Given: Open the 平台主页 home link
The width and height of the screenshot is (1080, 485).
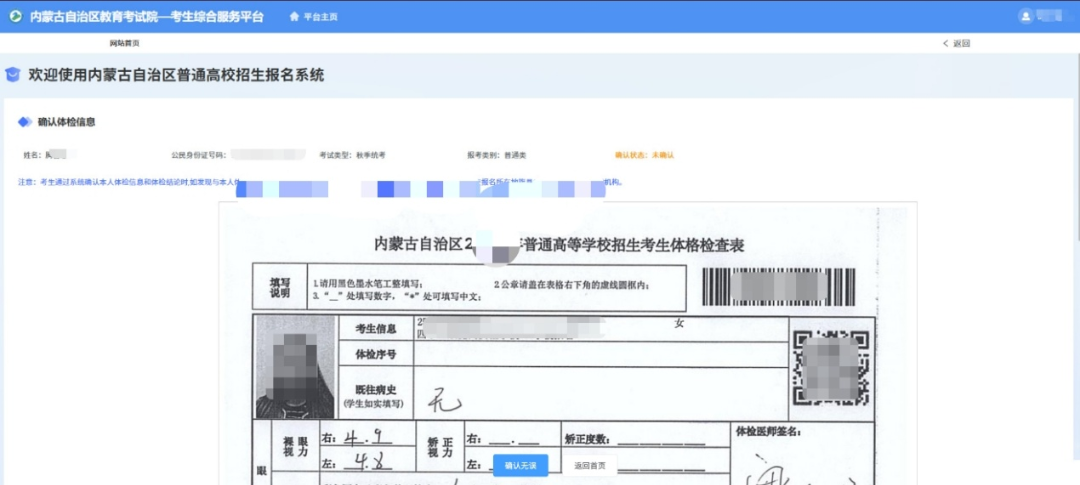Looking at the screenshot, I should 320,17.
